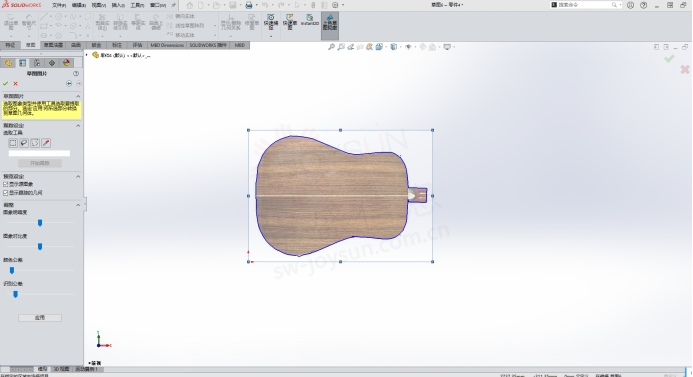693x377 pixels.
Task: Collapse the 预览设定 section chevron
Action: (78, 177)
